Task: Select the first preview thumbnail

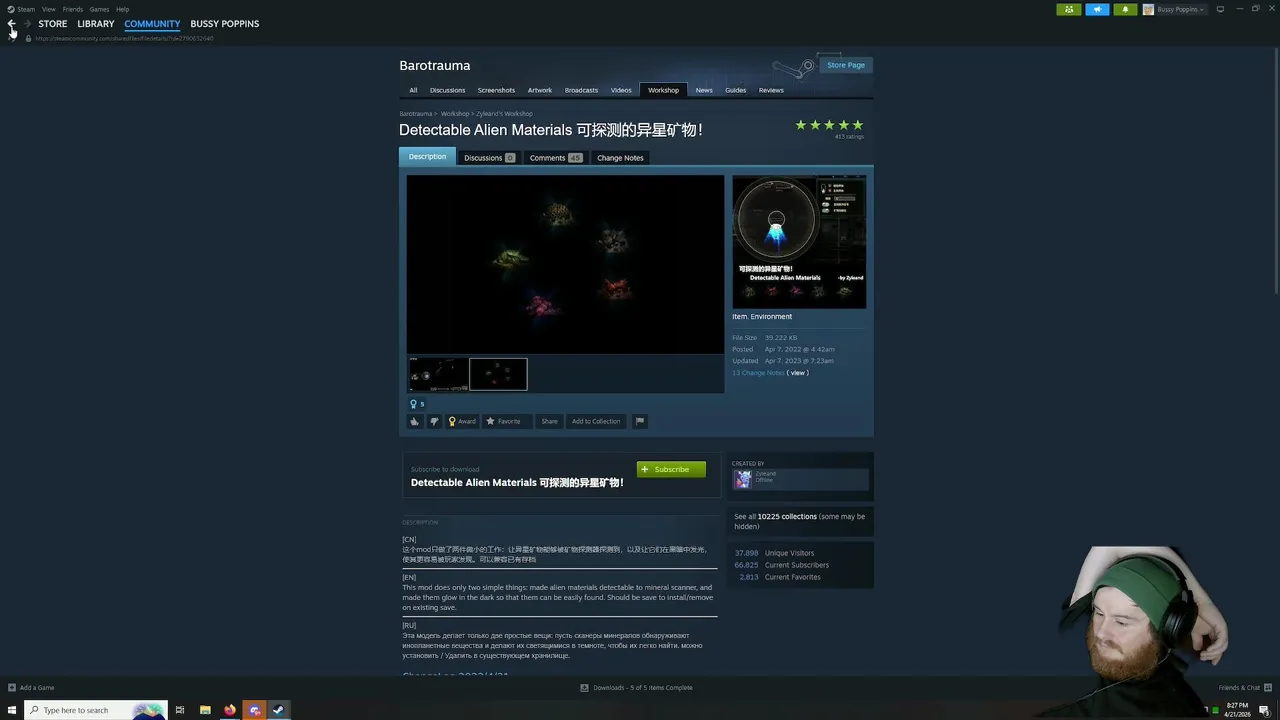Action: 438,374
